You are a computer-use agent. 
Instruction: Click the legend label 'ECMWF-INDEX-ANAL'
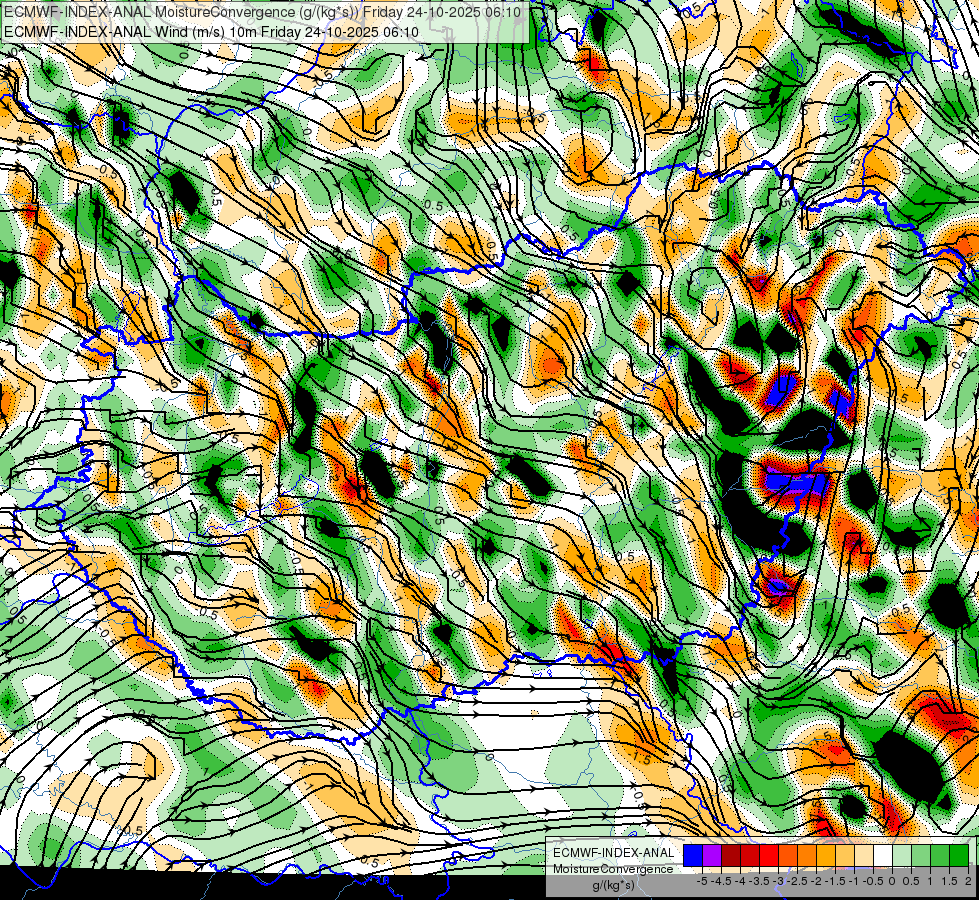pyautogui.click(x=614, y=853)
